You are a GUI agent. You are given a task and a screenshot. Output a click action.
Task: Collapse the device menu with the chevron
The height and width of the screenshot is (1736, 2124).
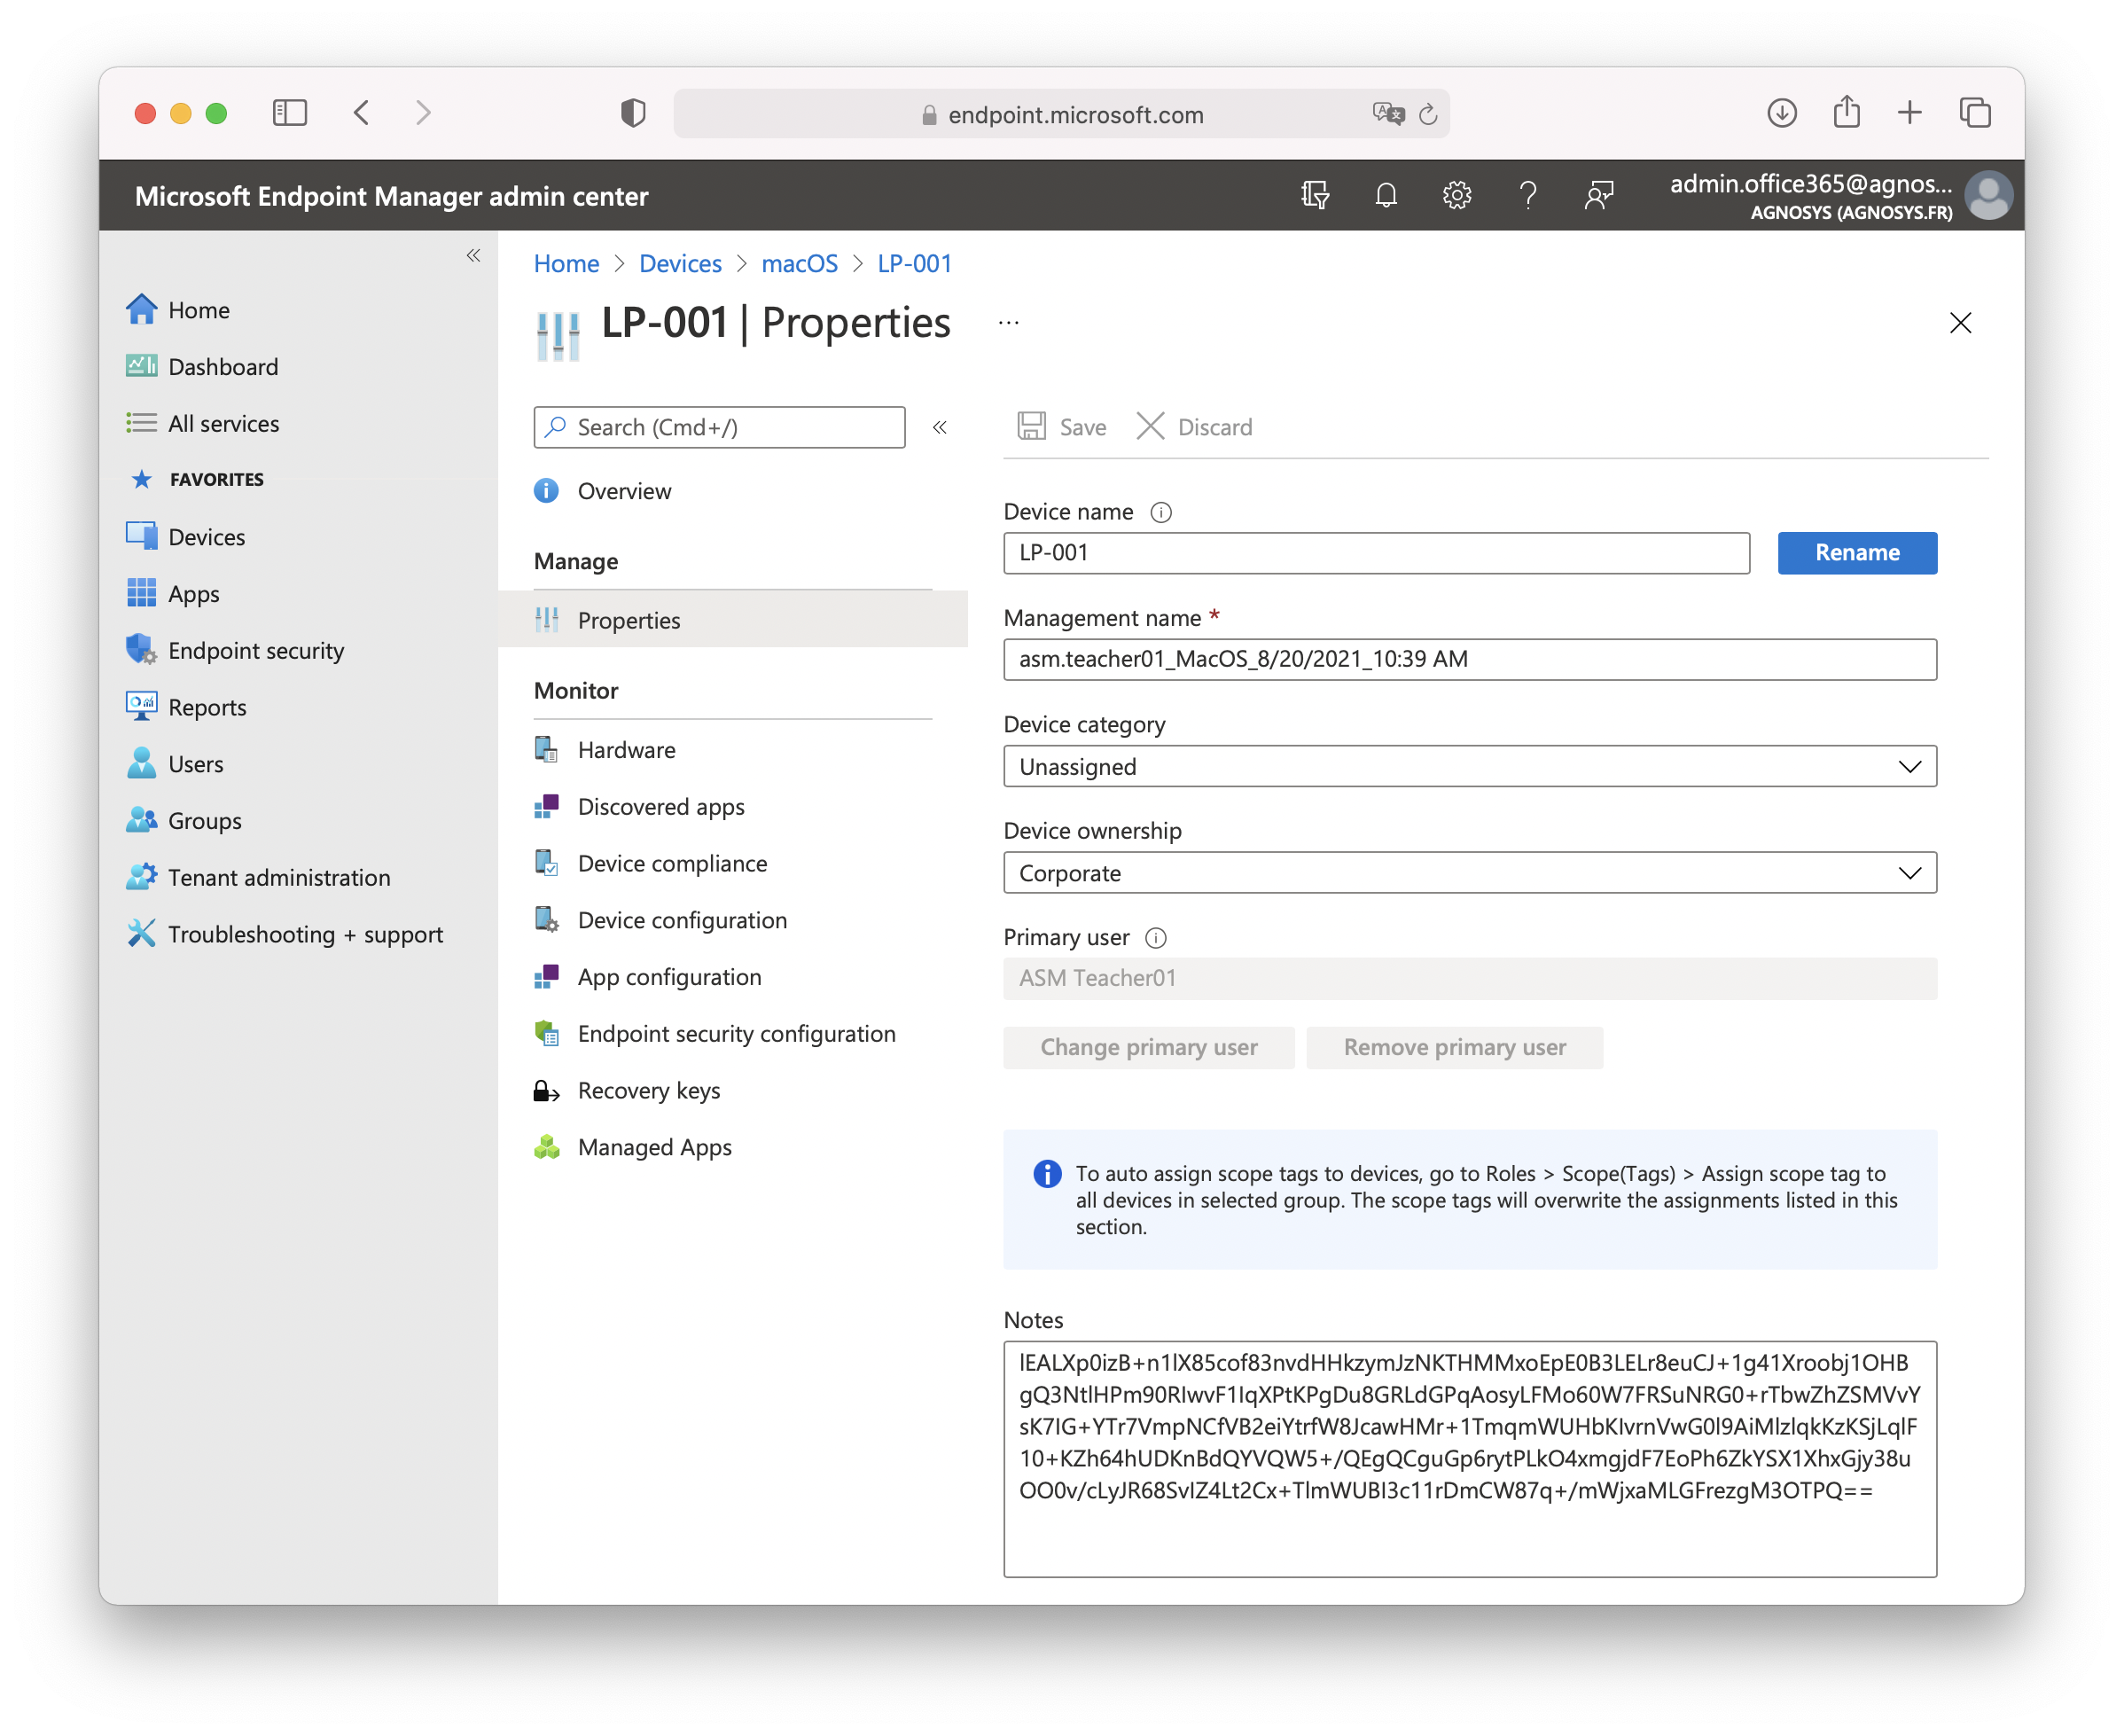939,428
